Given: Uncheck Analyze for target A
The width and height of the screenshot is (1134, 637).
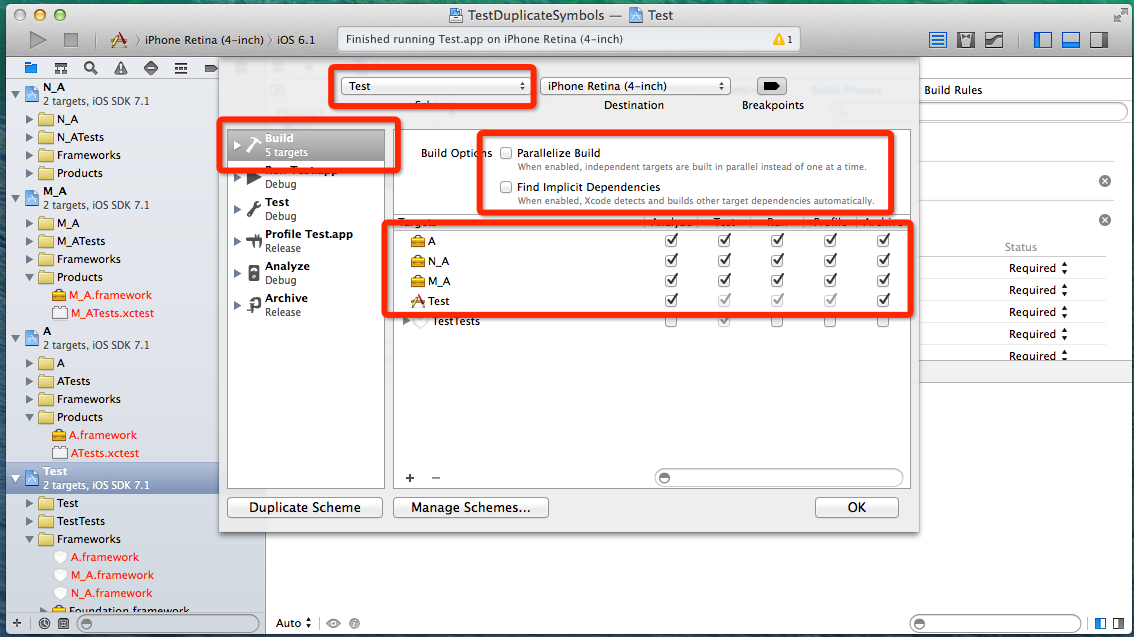Looking at the screenshot, I should tap(671, 240).
